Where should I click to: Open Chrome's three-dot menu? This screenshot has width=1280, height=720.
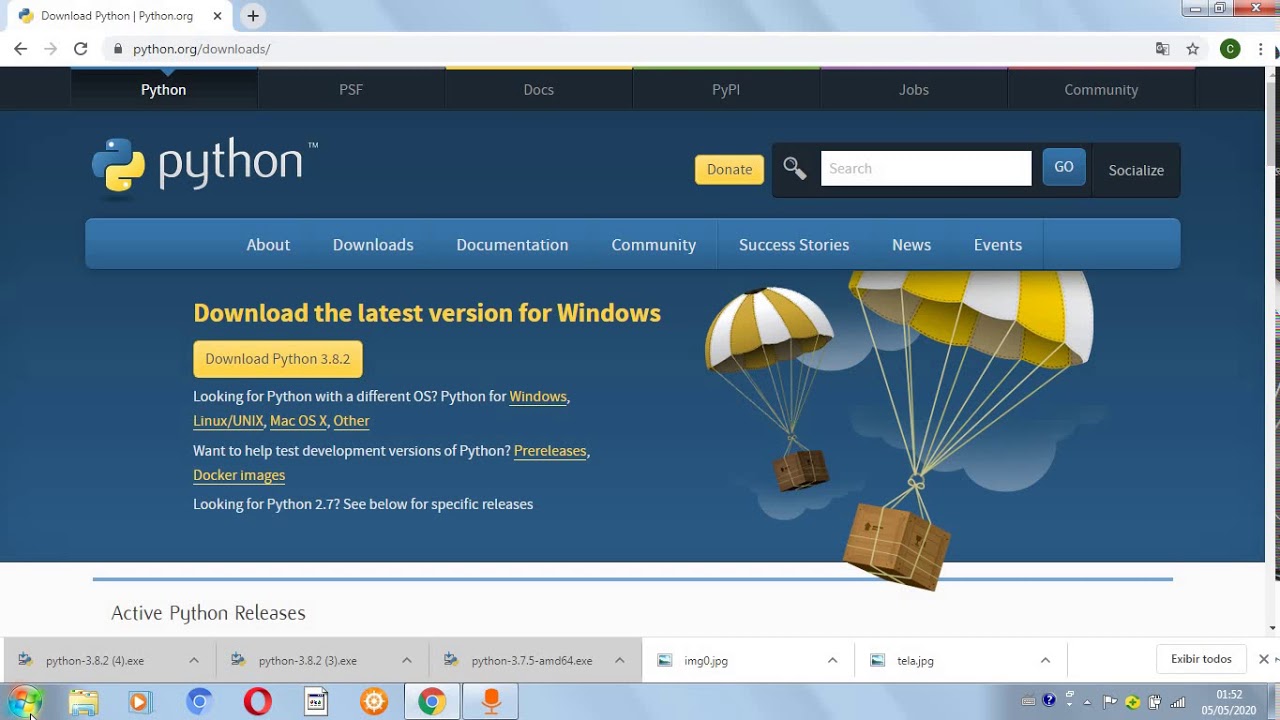click(1261, 49)
